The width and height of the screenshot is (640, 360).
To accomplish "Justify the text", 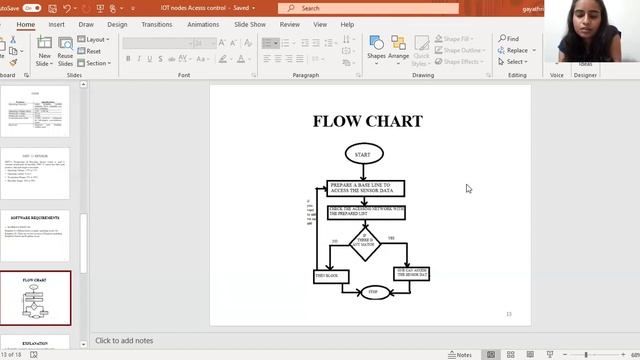I will [x=300, y=59].
